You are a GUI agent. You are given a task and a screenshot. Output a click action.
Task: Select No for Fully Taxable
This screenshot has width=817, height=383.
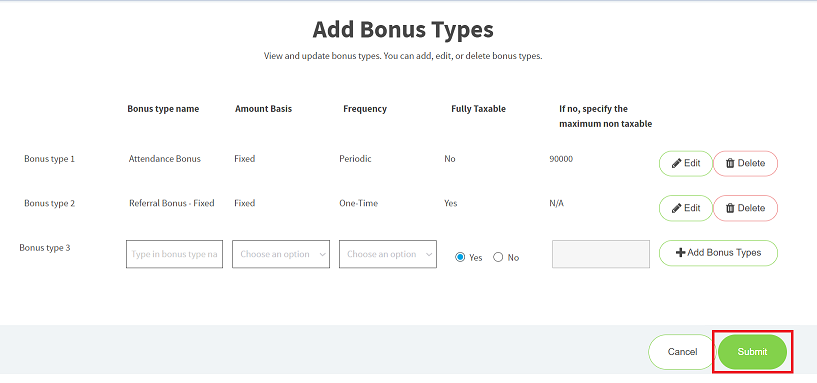click(x=498, y=257)
